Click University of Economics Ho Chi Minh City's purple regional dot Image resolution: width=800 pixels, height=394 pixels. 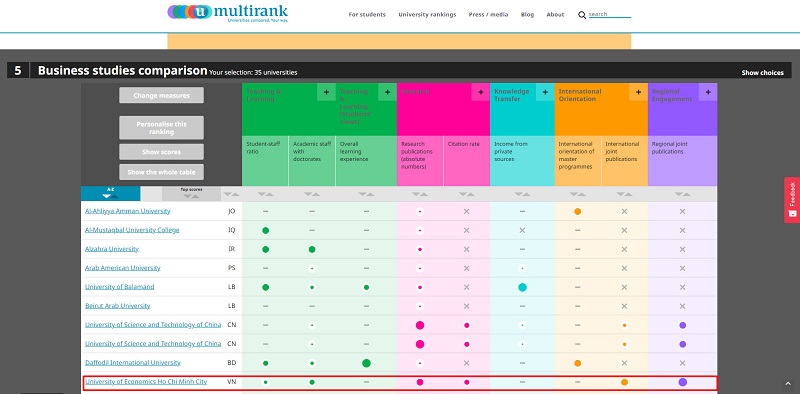click(x=683, y=382)
